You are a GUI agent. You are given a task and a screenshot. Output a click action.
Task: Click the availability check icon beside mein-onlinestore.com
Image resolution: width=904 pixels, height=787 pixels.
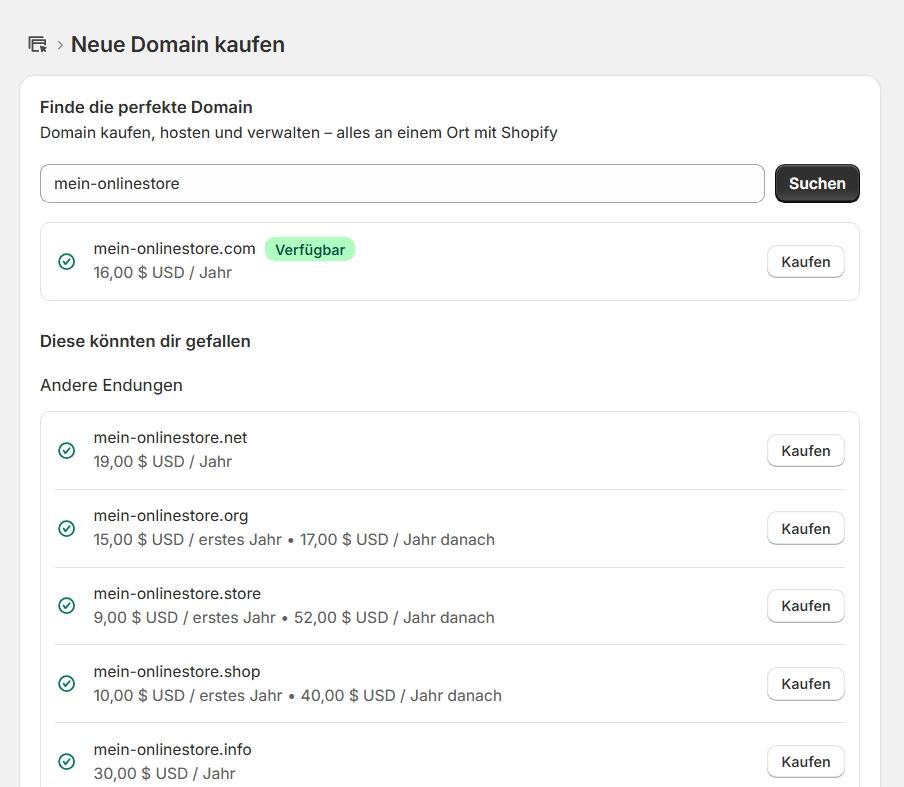coord(66,261)
